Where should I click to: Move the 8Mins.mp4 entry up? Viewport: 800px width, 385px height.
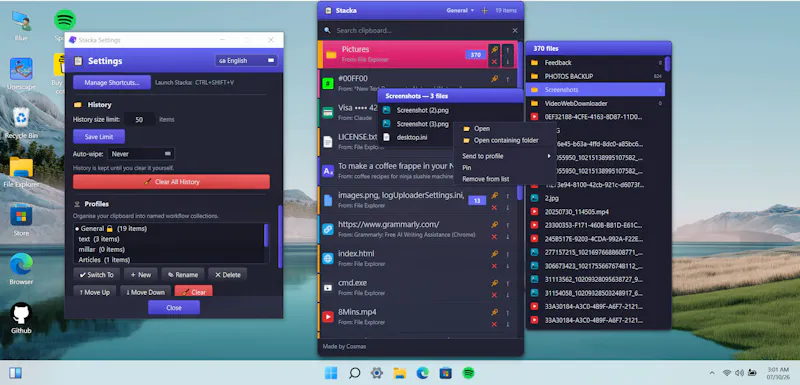[x=508, y=312]
